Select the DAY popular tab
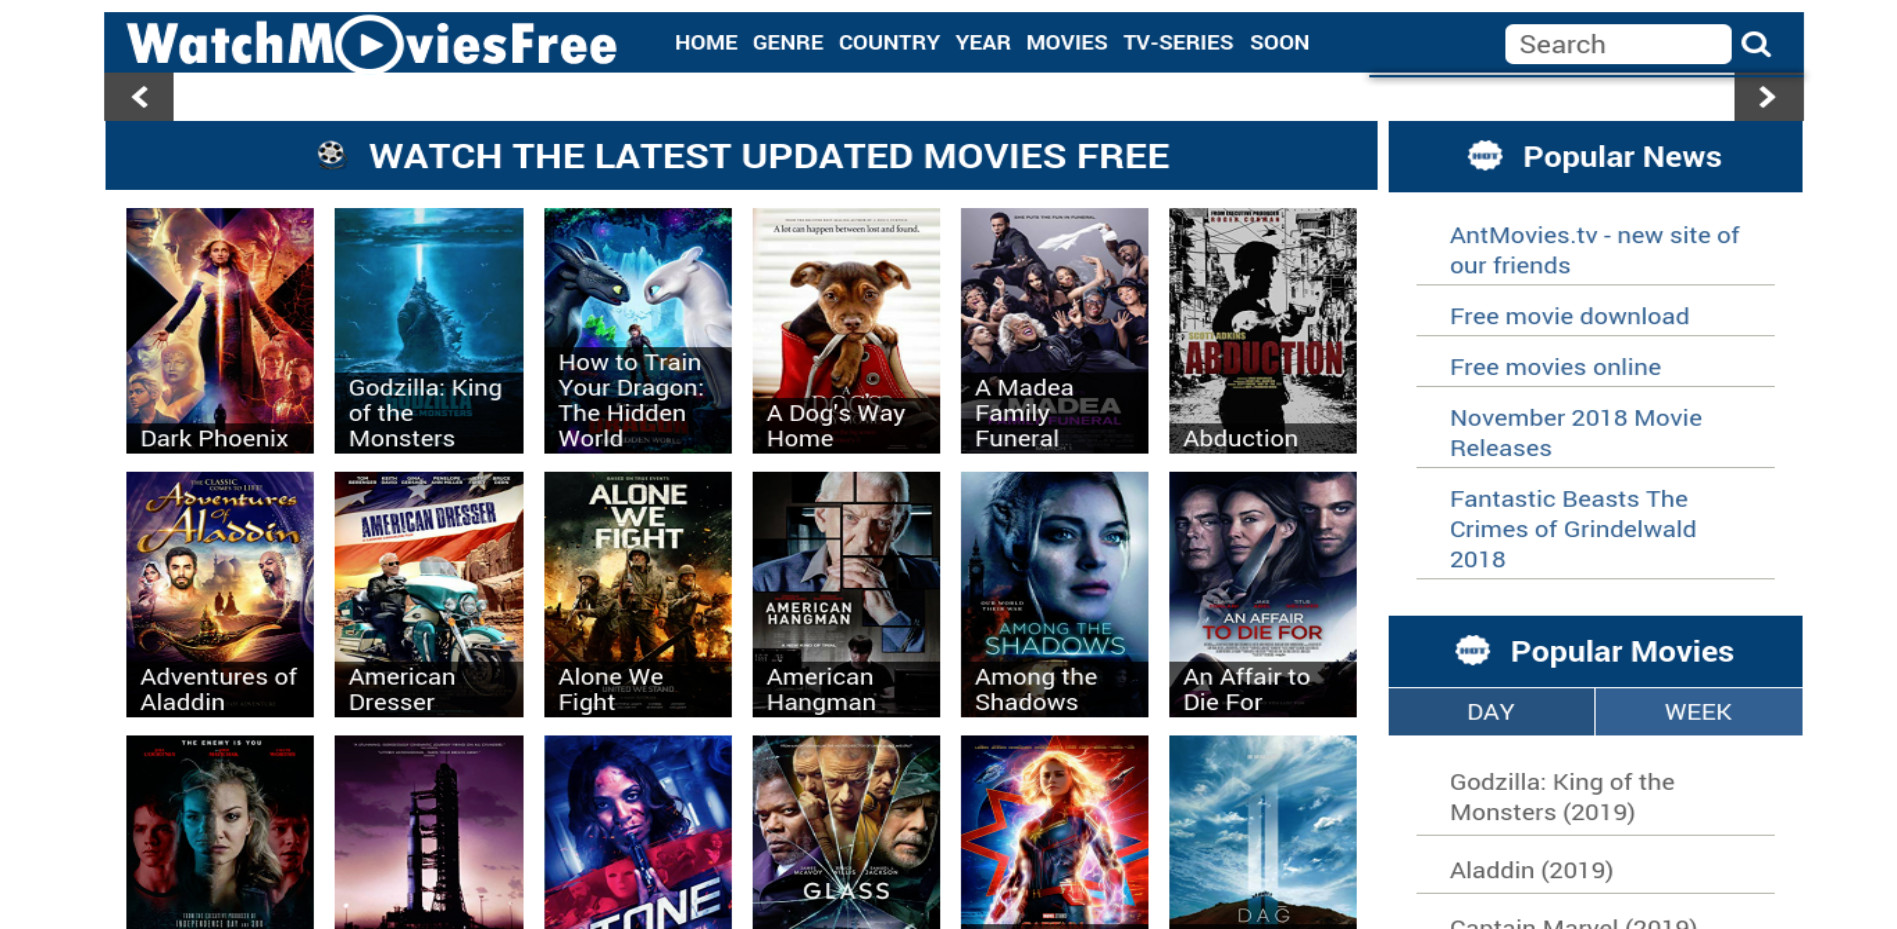The width and height of the screenshot is (1897, 929). (x=1491, y=712)
